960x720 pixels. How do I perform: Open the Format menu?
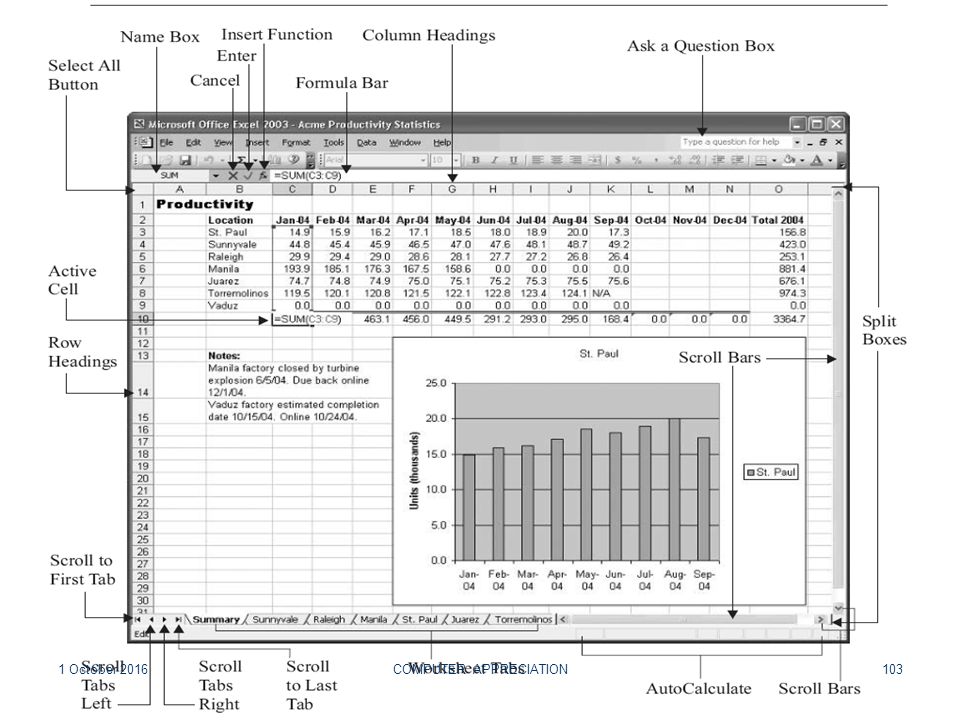(x=296, y=143)
